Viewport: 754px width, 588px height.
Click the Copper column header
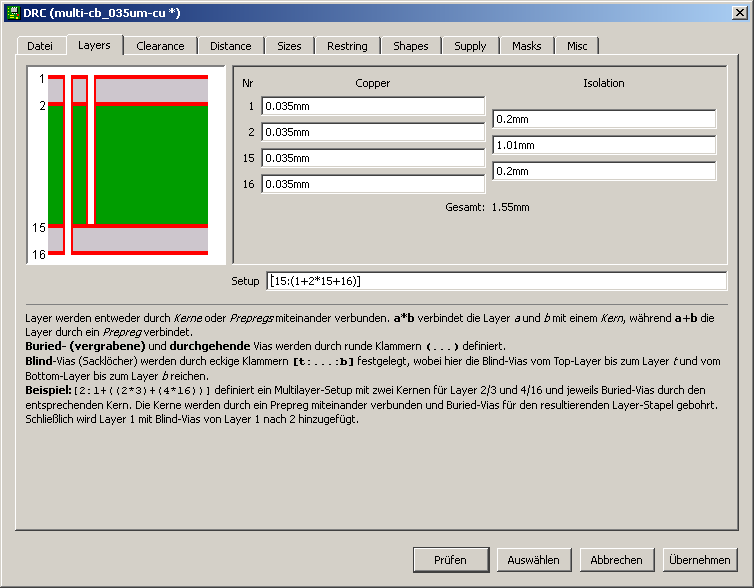click(x=373, y=83)
